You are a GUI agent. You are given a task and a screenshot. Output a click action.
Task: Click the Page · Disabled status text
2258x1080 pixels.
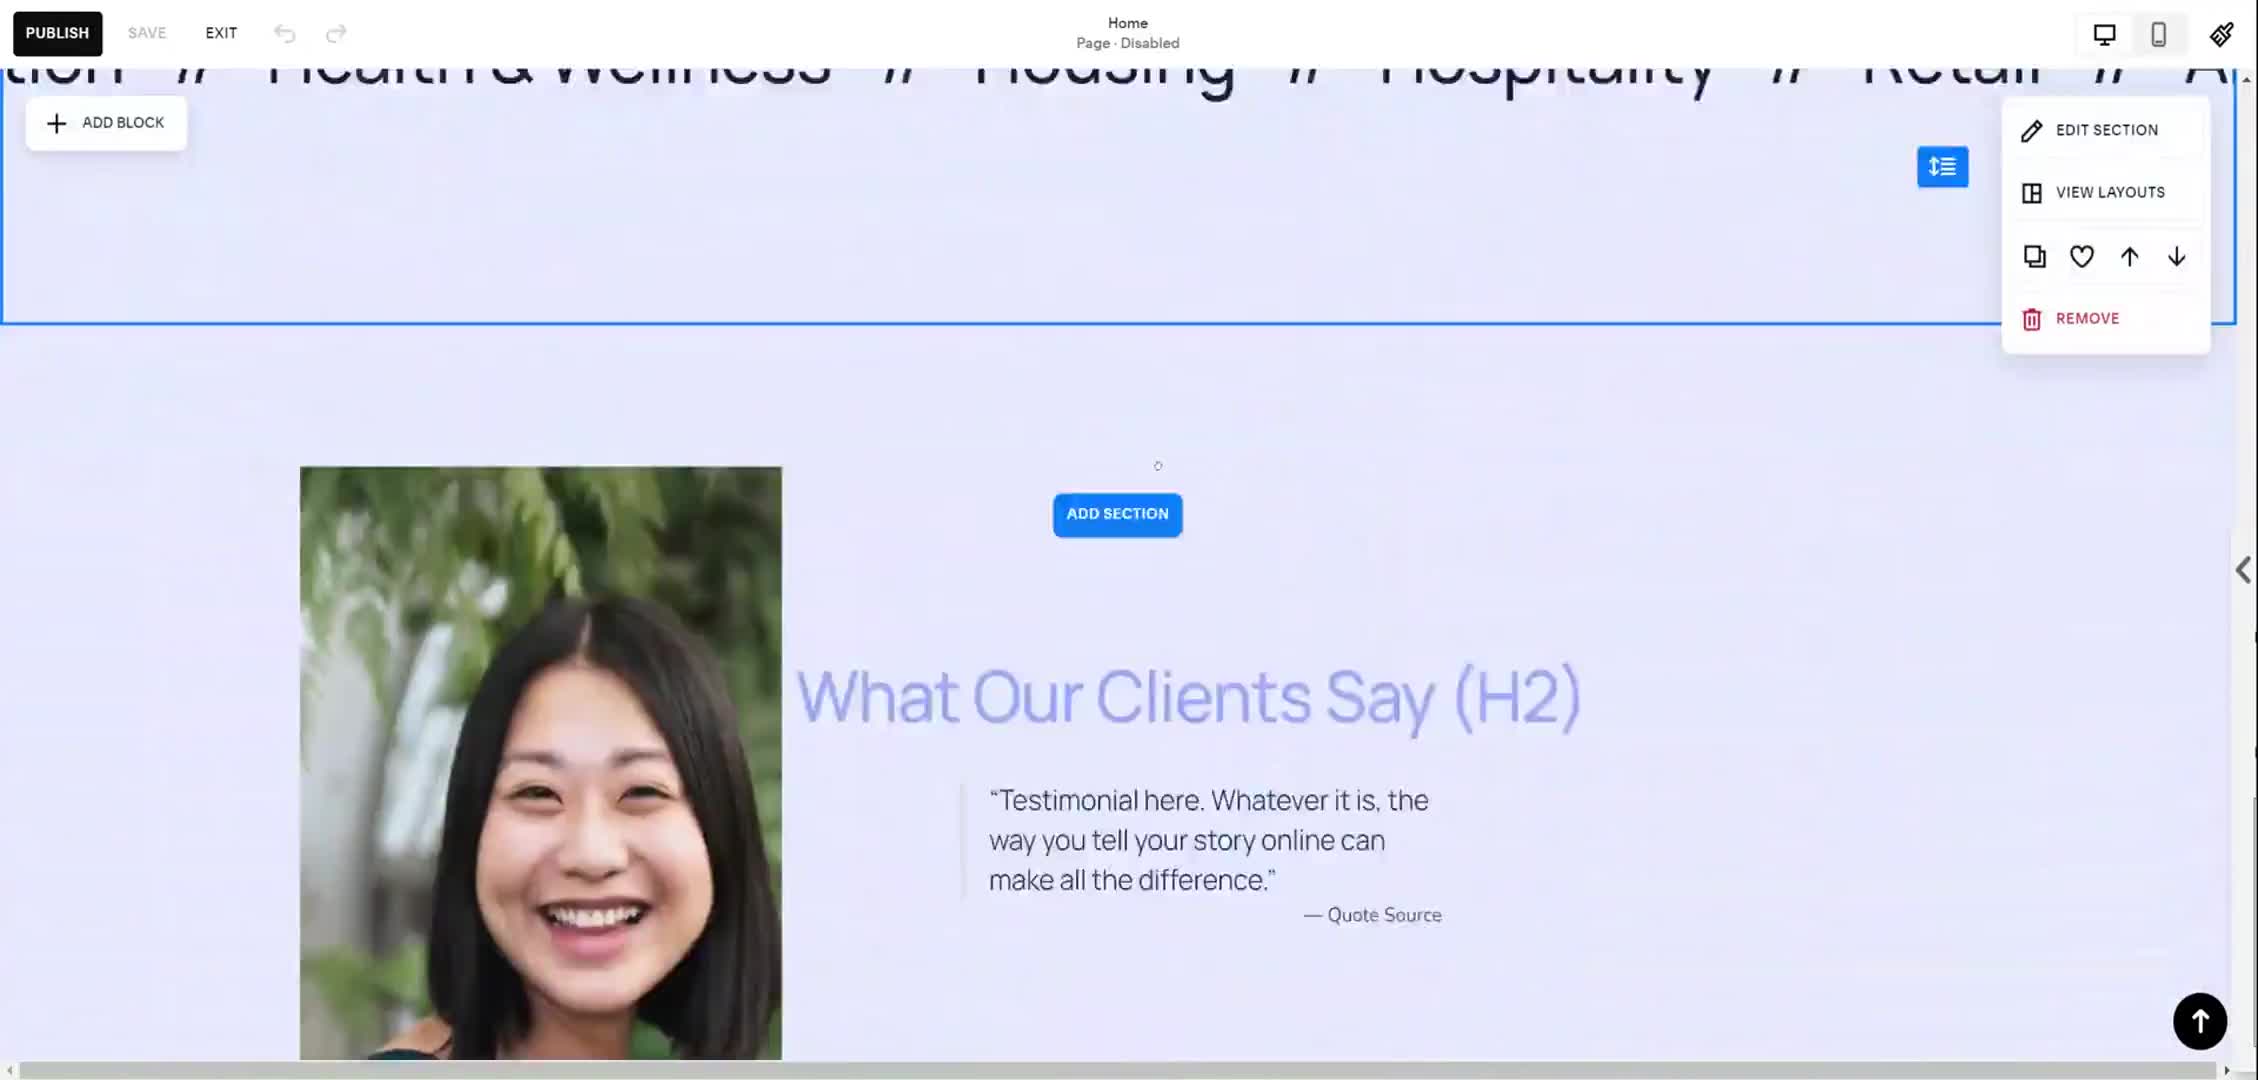1127,43
